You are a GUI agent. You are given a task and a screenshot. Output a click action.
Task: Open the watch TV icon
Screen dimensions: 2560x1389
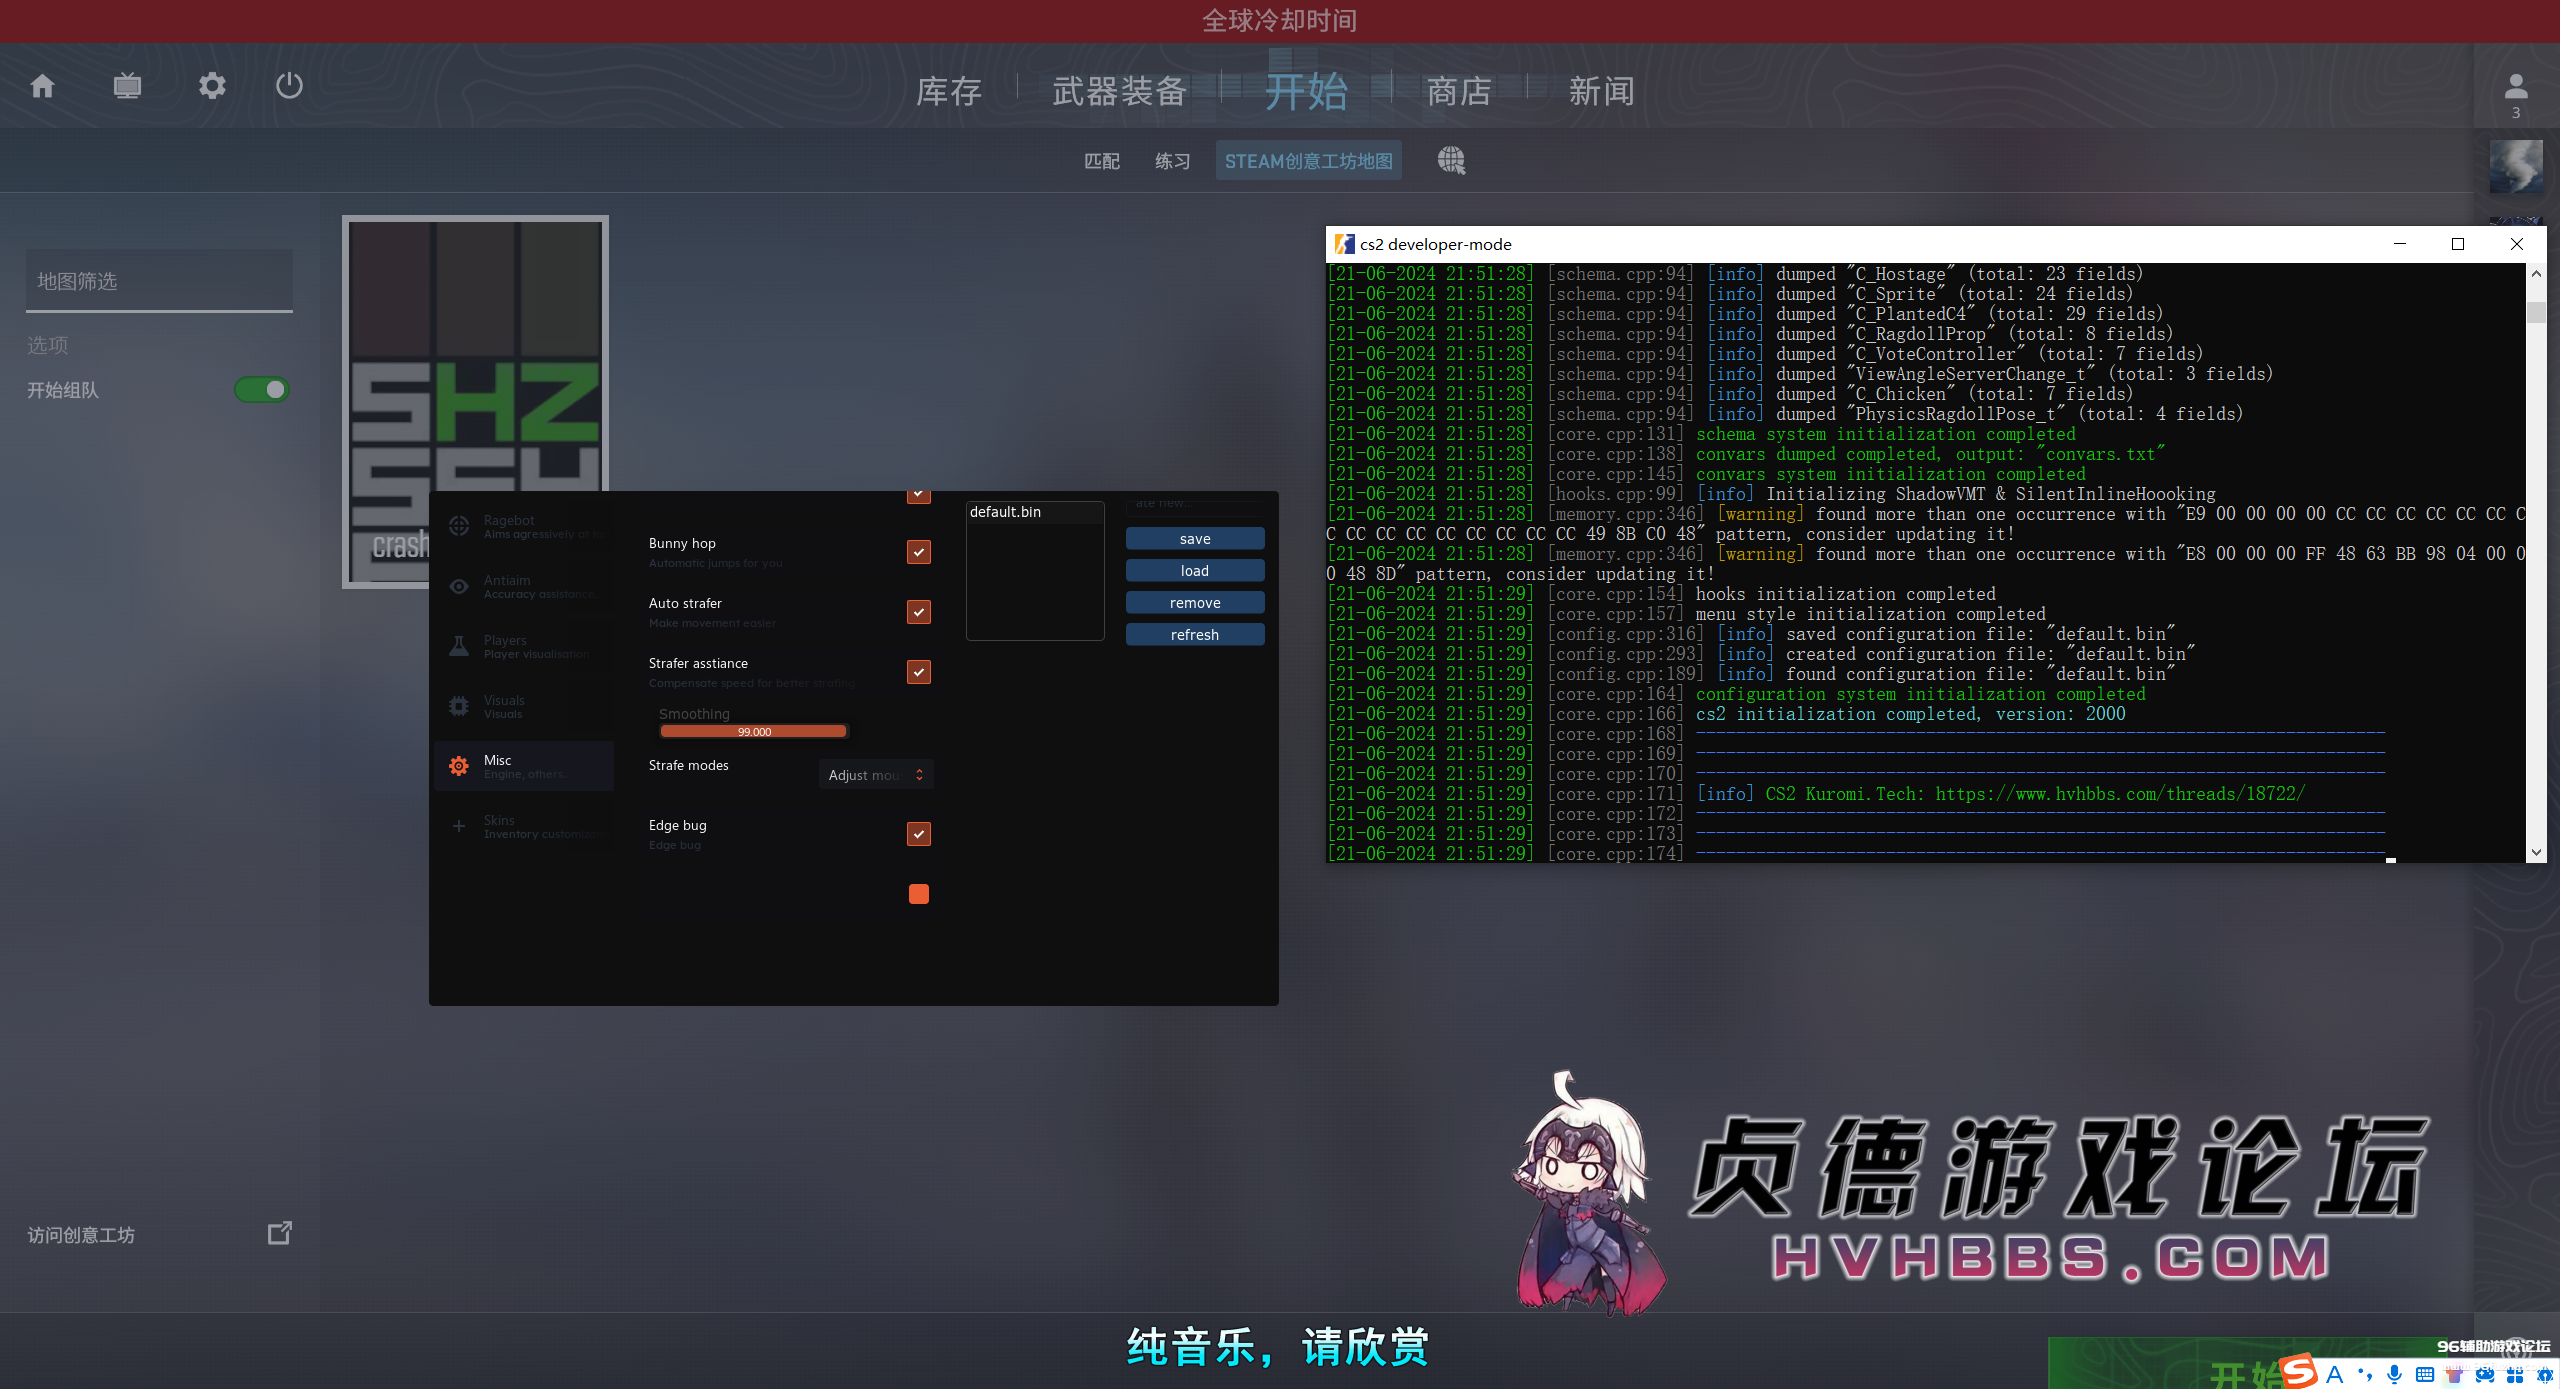click(127, 87)
